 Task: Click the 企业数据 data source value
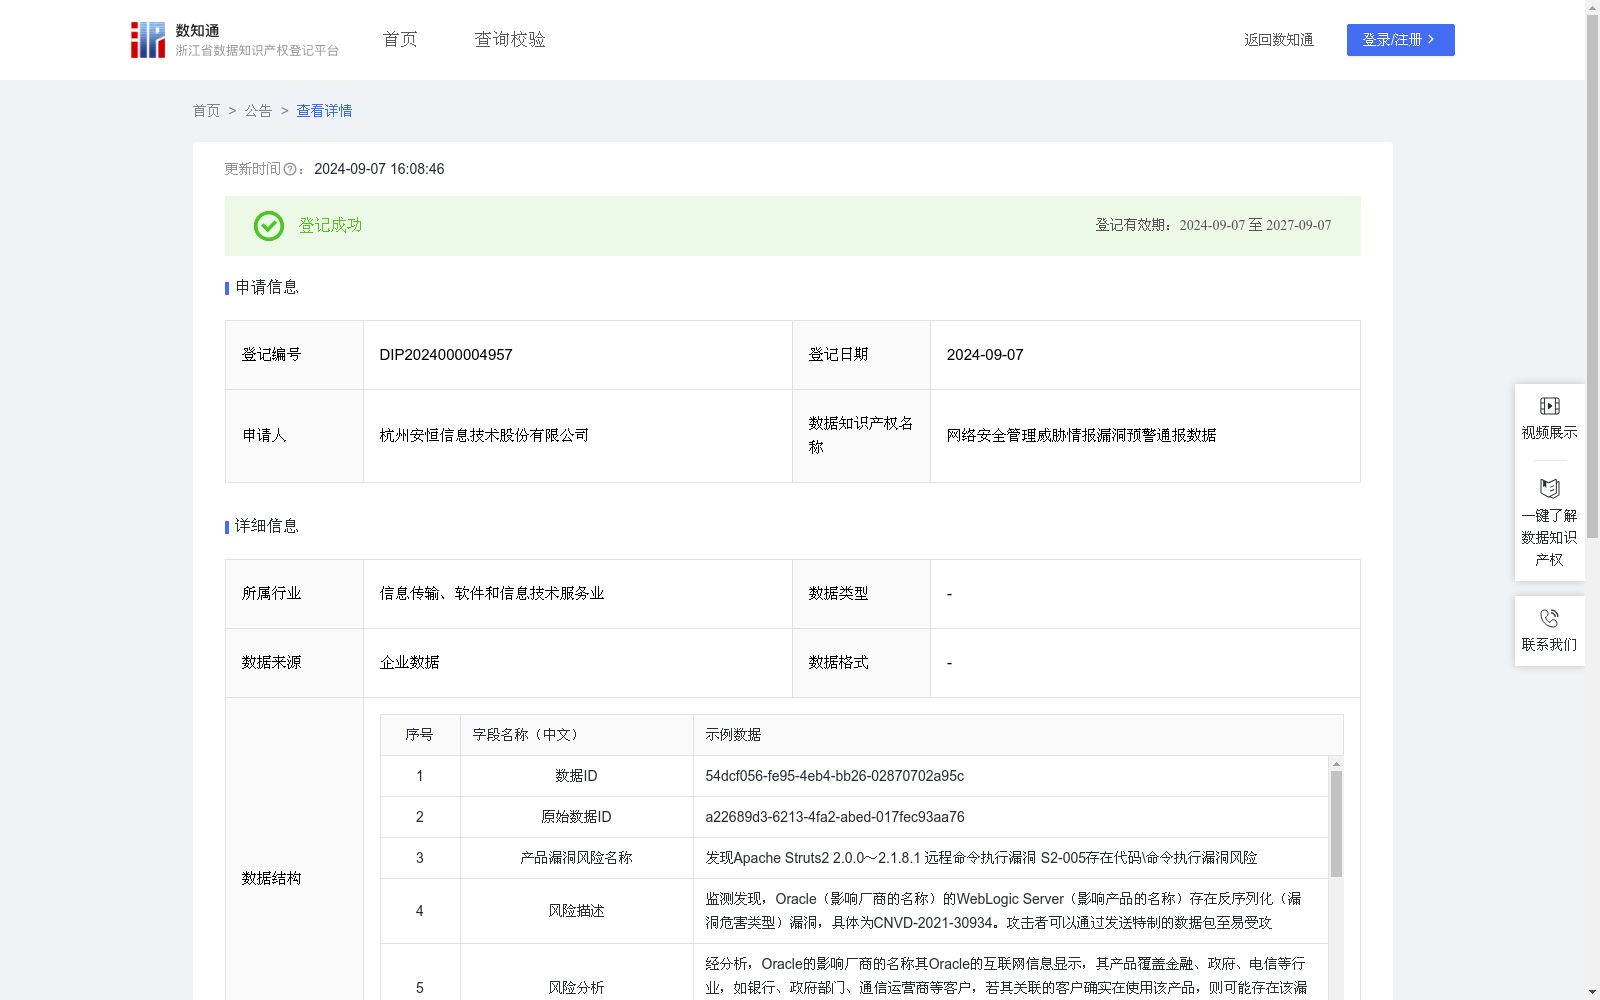point(409,663)
